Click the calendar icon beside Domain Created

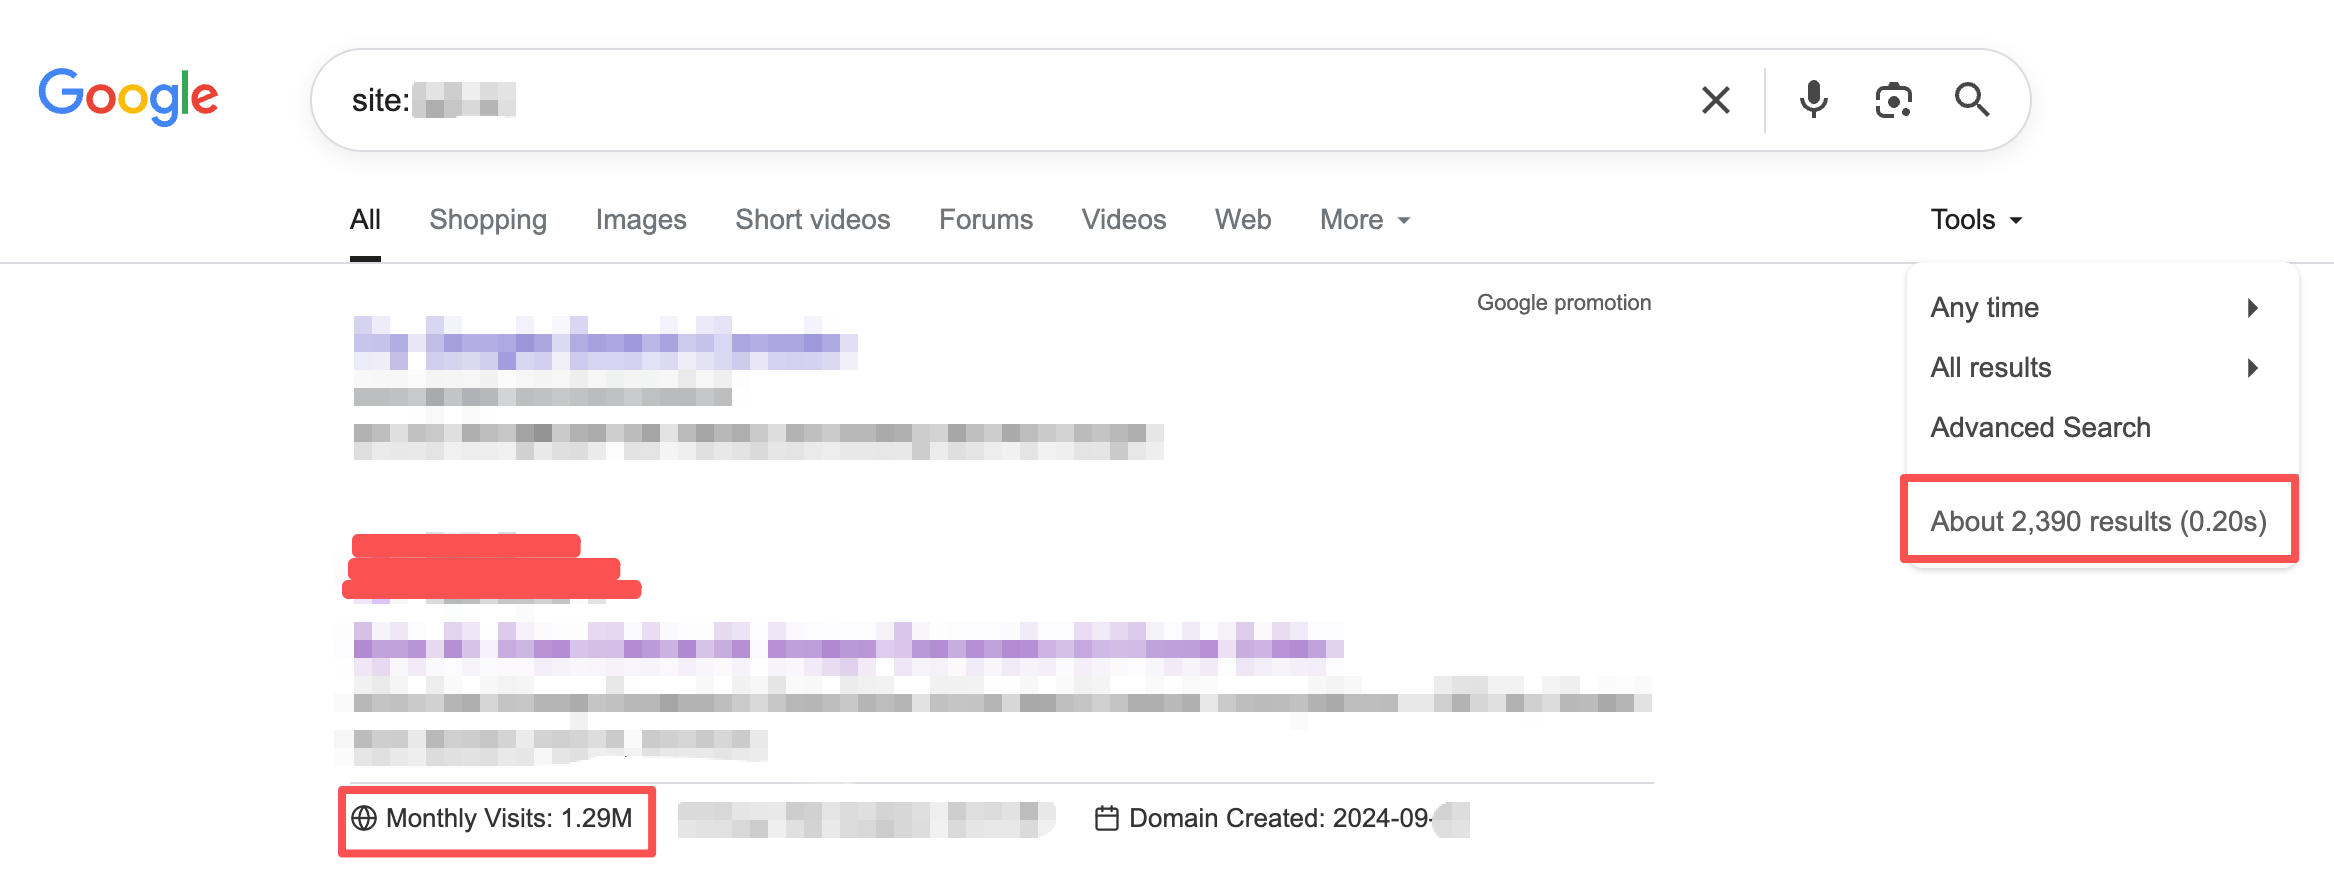click(x=1107, y=818)
